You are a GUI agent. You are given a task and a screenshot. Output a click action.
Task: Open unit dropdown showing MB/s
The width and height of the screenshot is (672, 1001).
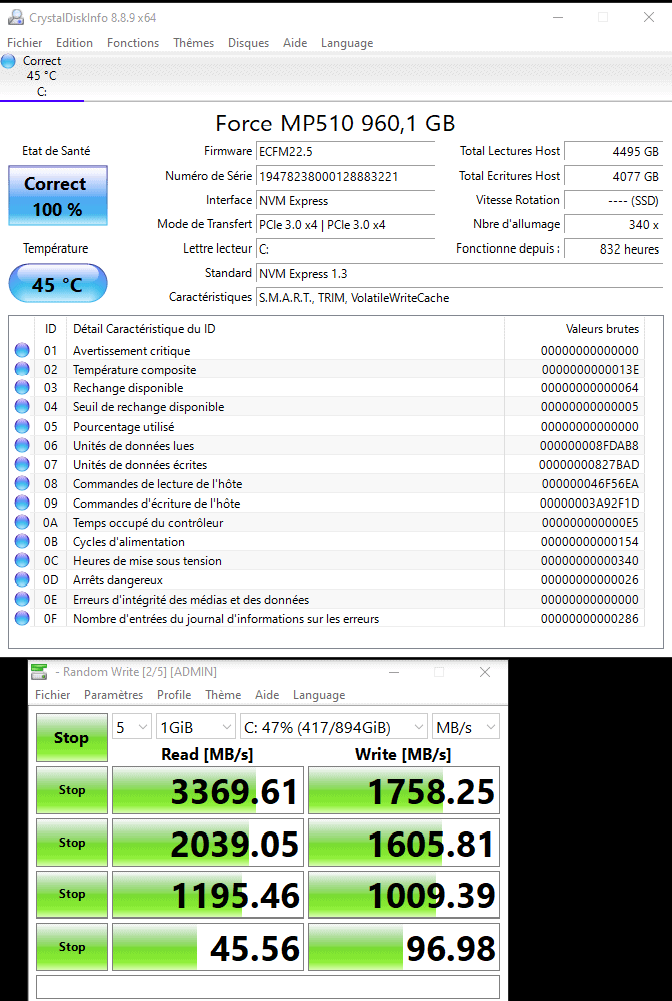(x=465, y=727)
